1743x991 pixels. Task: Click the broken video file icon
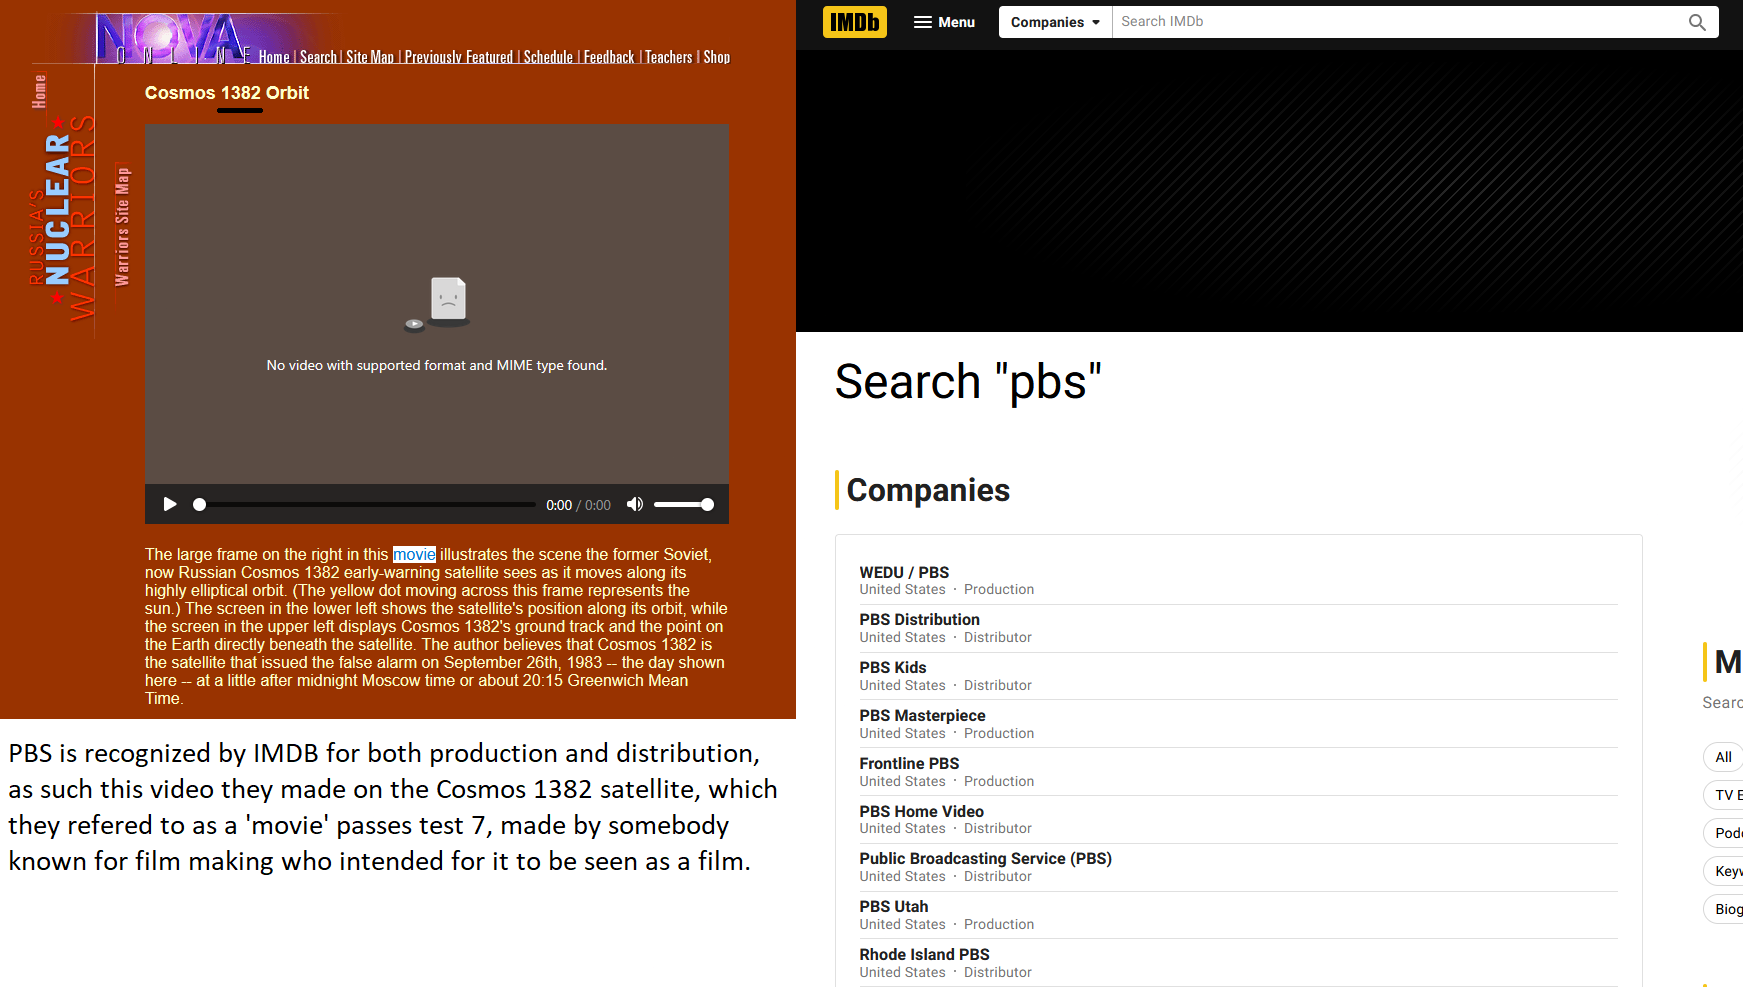tap(437, 304)
